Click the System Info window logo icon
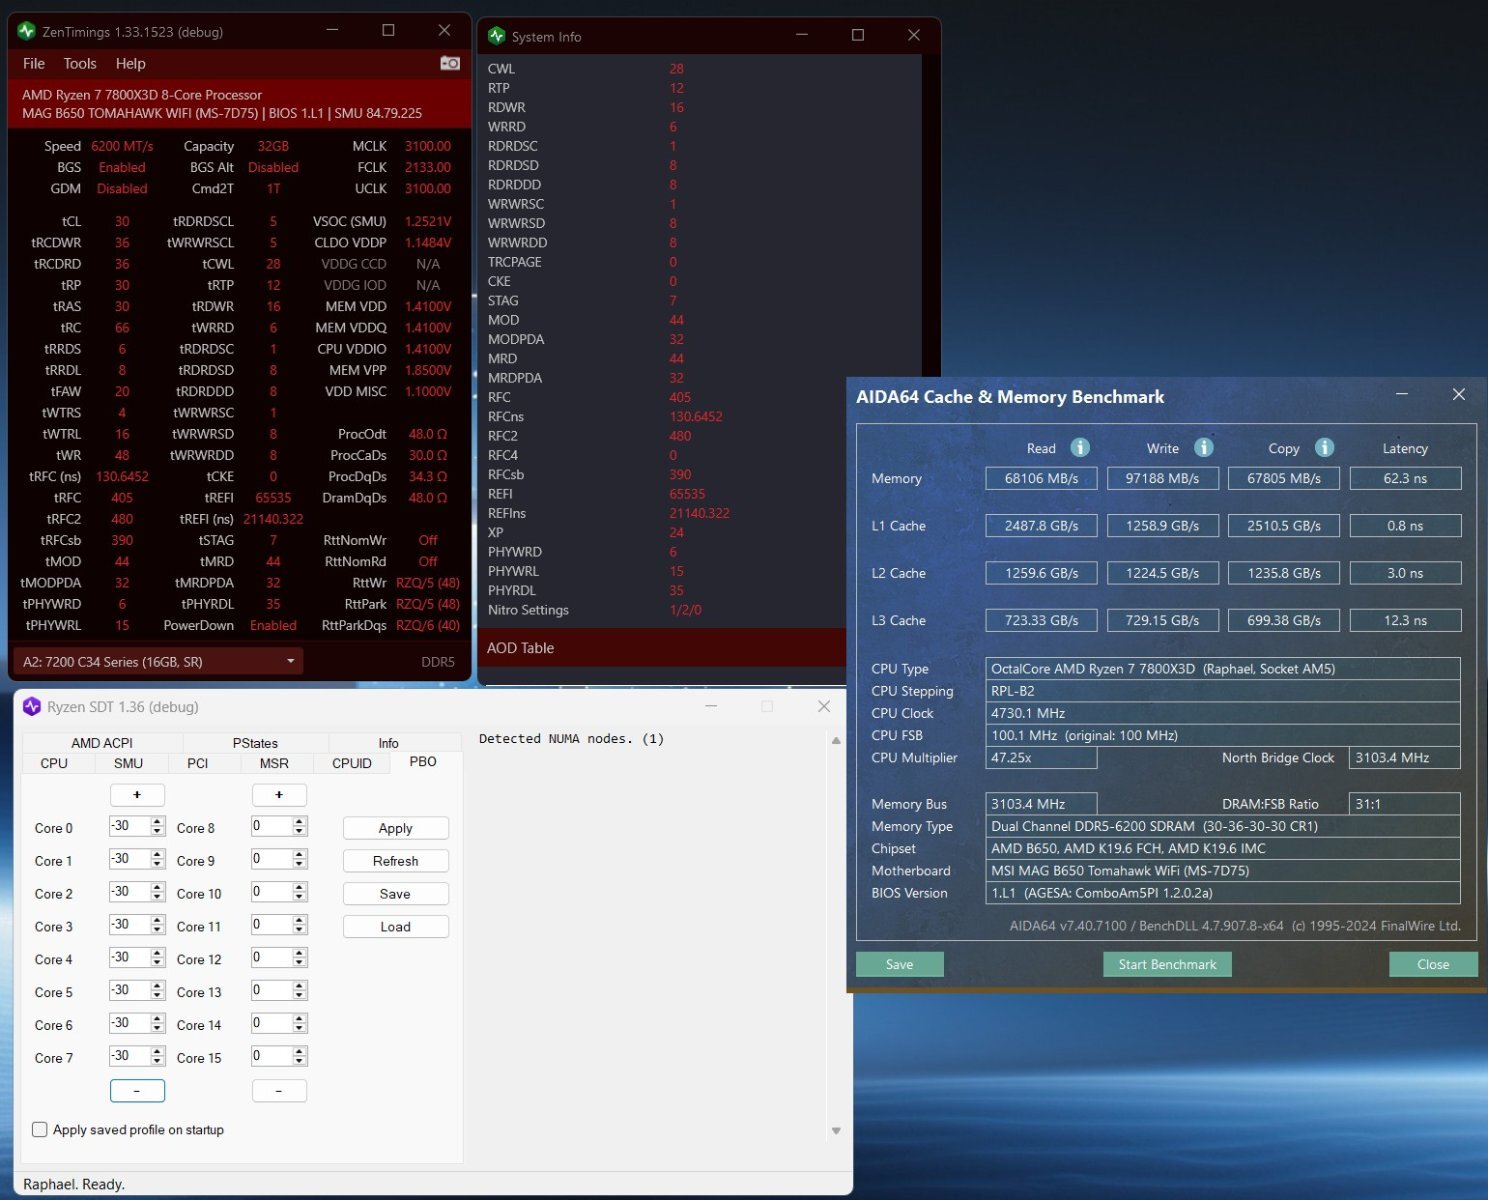 tap(497, 36)
